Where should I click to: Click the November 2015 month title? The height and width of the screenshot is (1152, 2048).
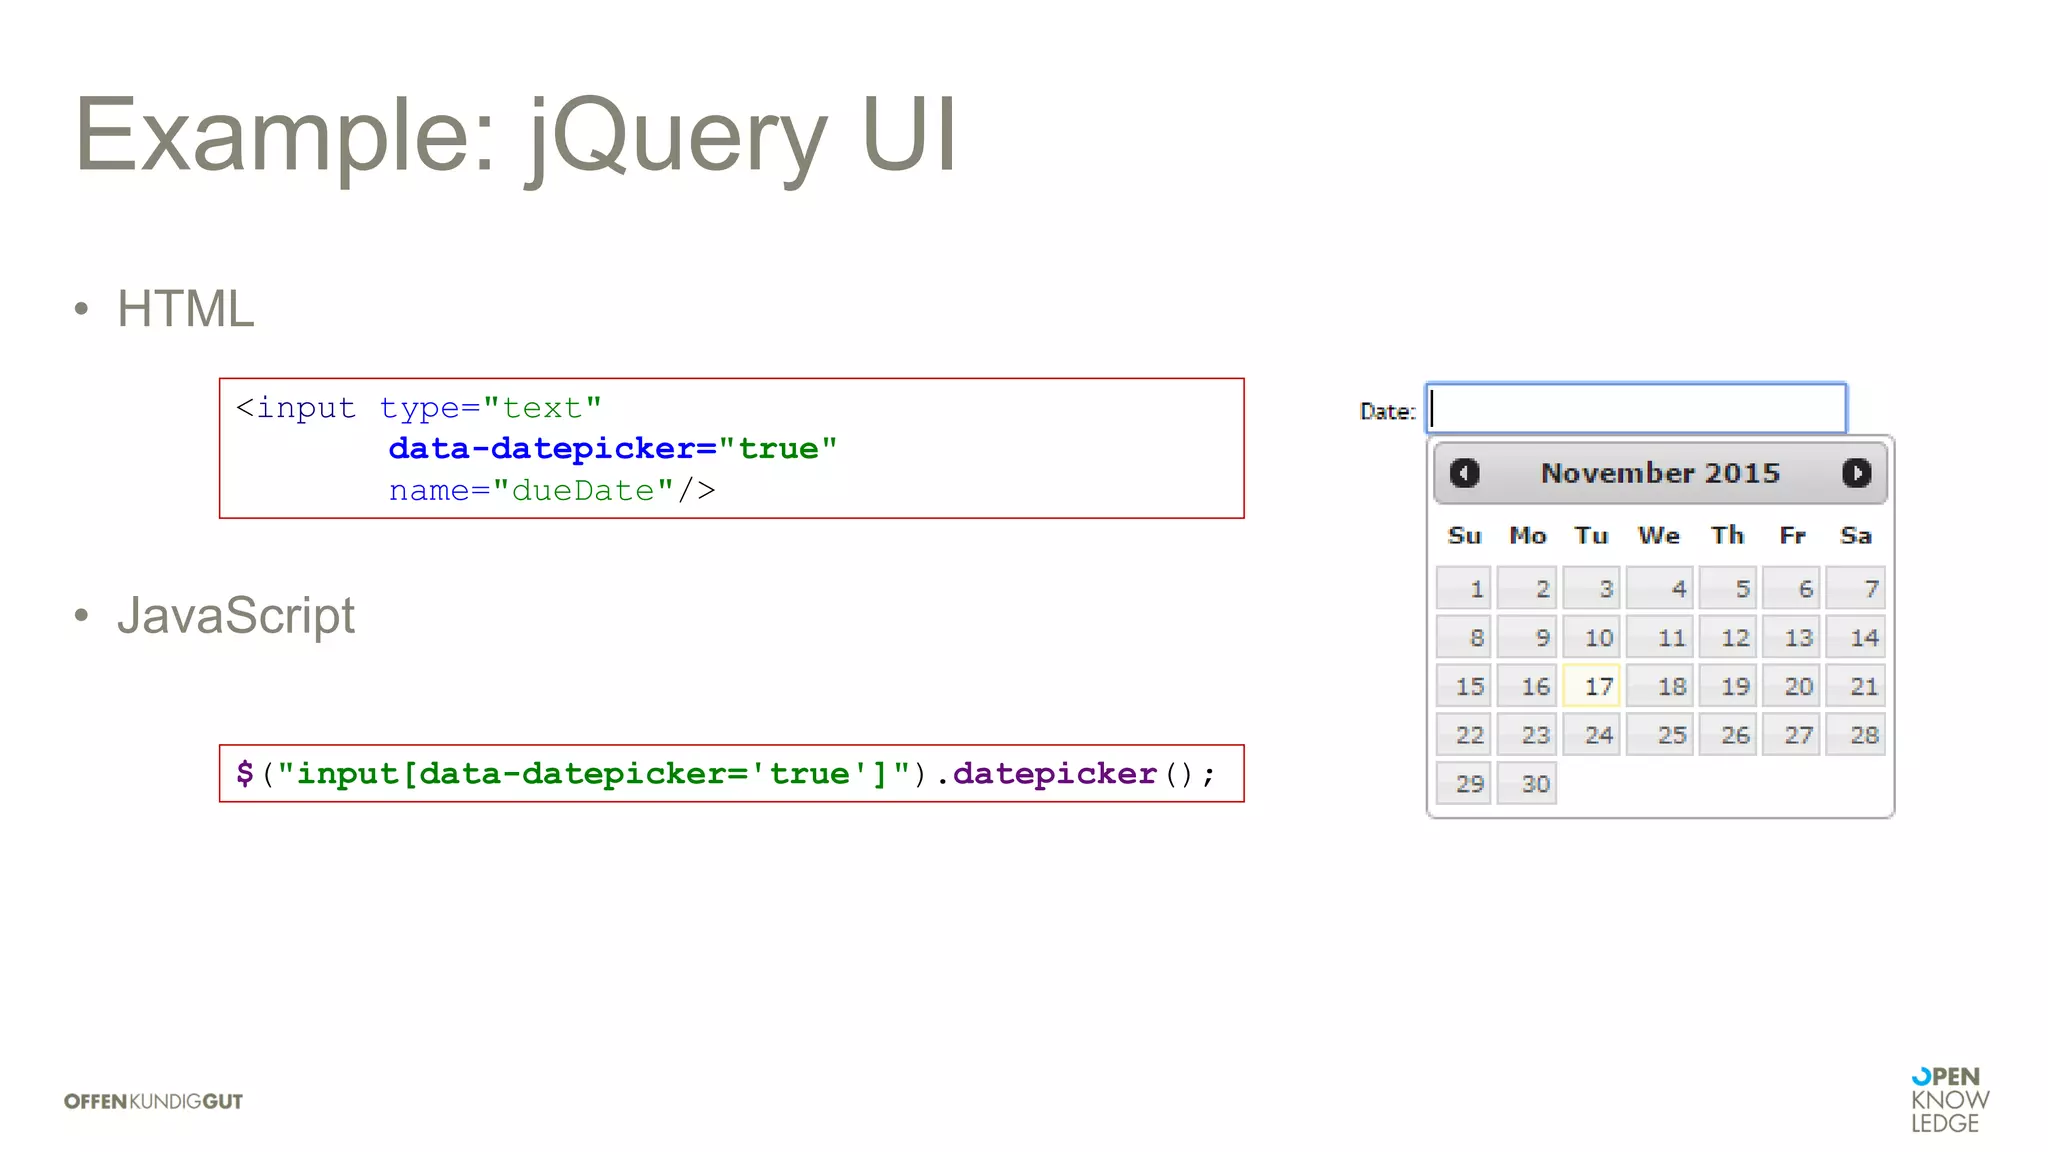click(x=1660, y=473)
